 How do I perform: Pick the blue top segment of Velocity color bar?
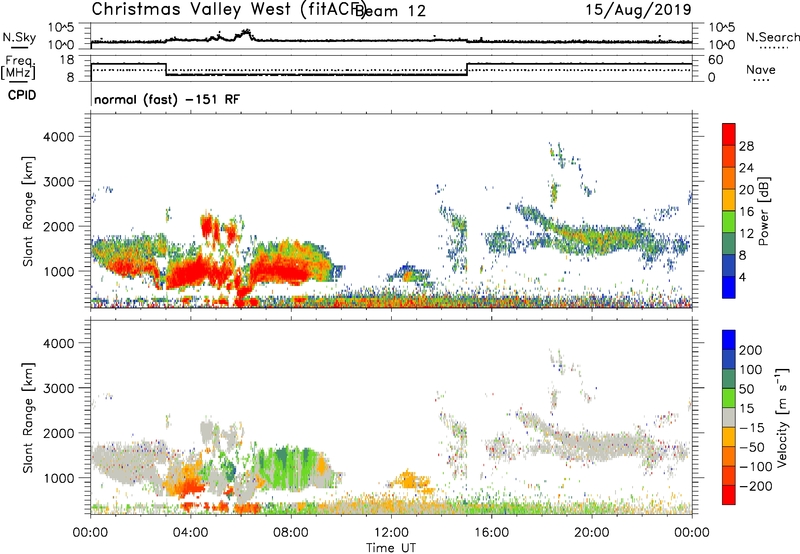pyautogui.click(x=729, y=340)
